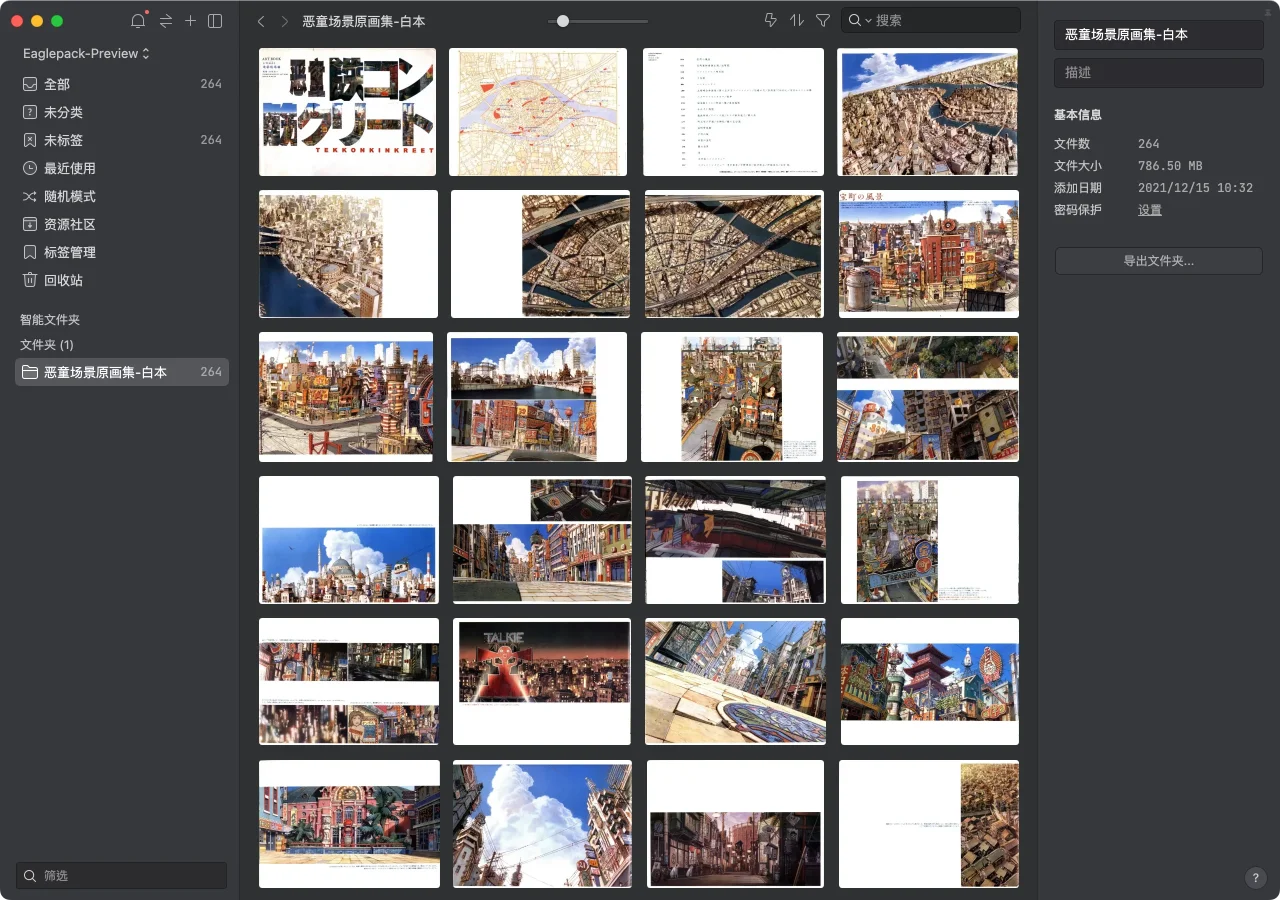
Task: Select the 宝町の風景 street thumbnail
Action: pos(929,254)
